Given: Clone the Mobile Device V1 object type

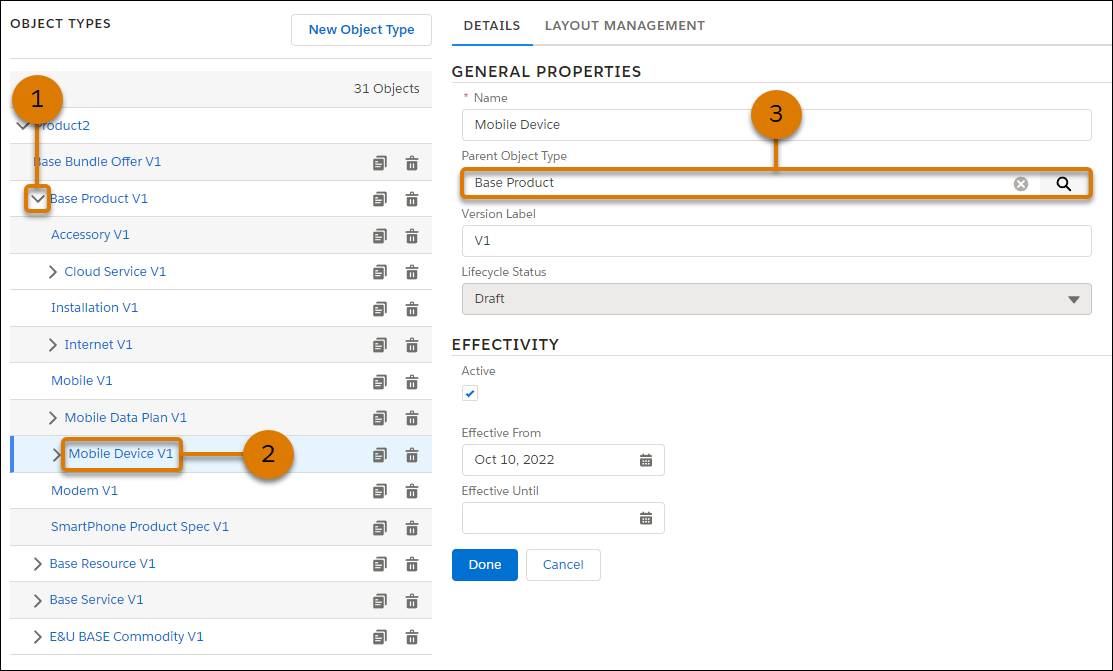Looking at the screenshot, I should 380,455.
